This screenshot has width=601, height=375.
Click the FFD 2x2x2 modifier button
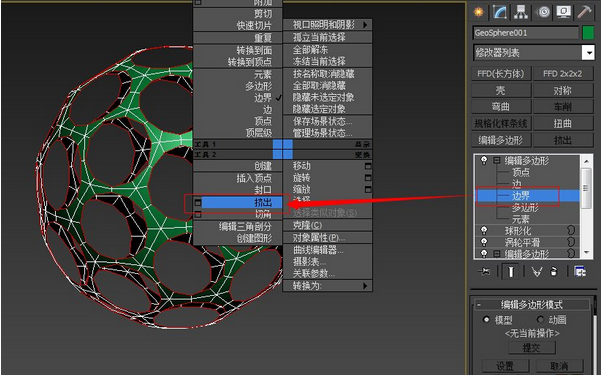pos(563,74)
